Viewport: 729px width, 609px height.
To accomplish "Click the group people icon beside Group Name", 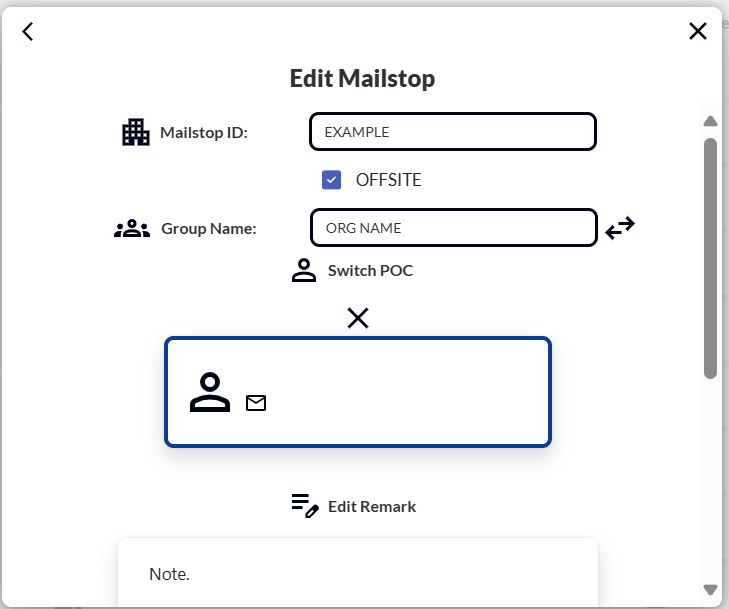I will coord(132,228).
